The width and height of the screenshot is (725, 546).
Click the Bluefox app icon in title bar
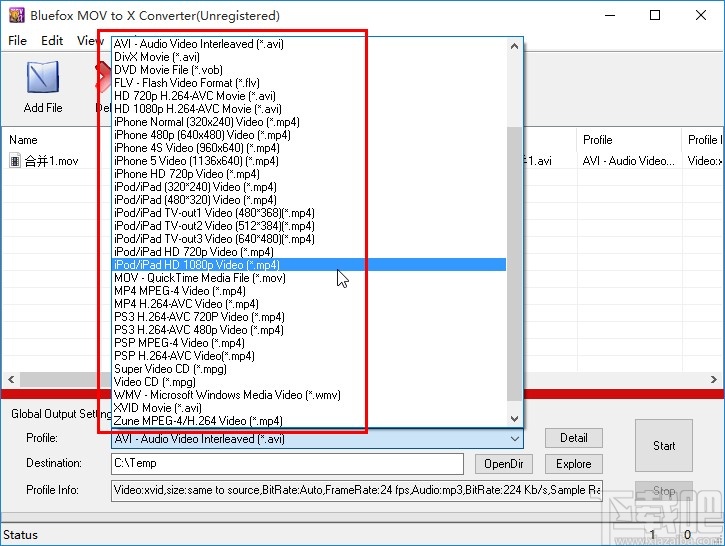pos(17,15)
